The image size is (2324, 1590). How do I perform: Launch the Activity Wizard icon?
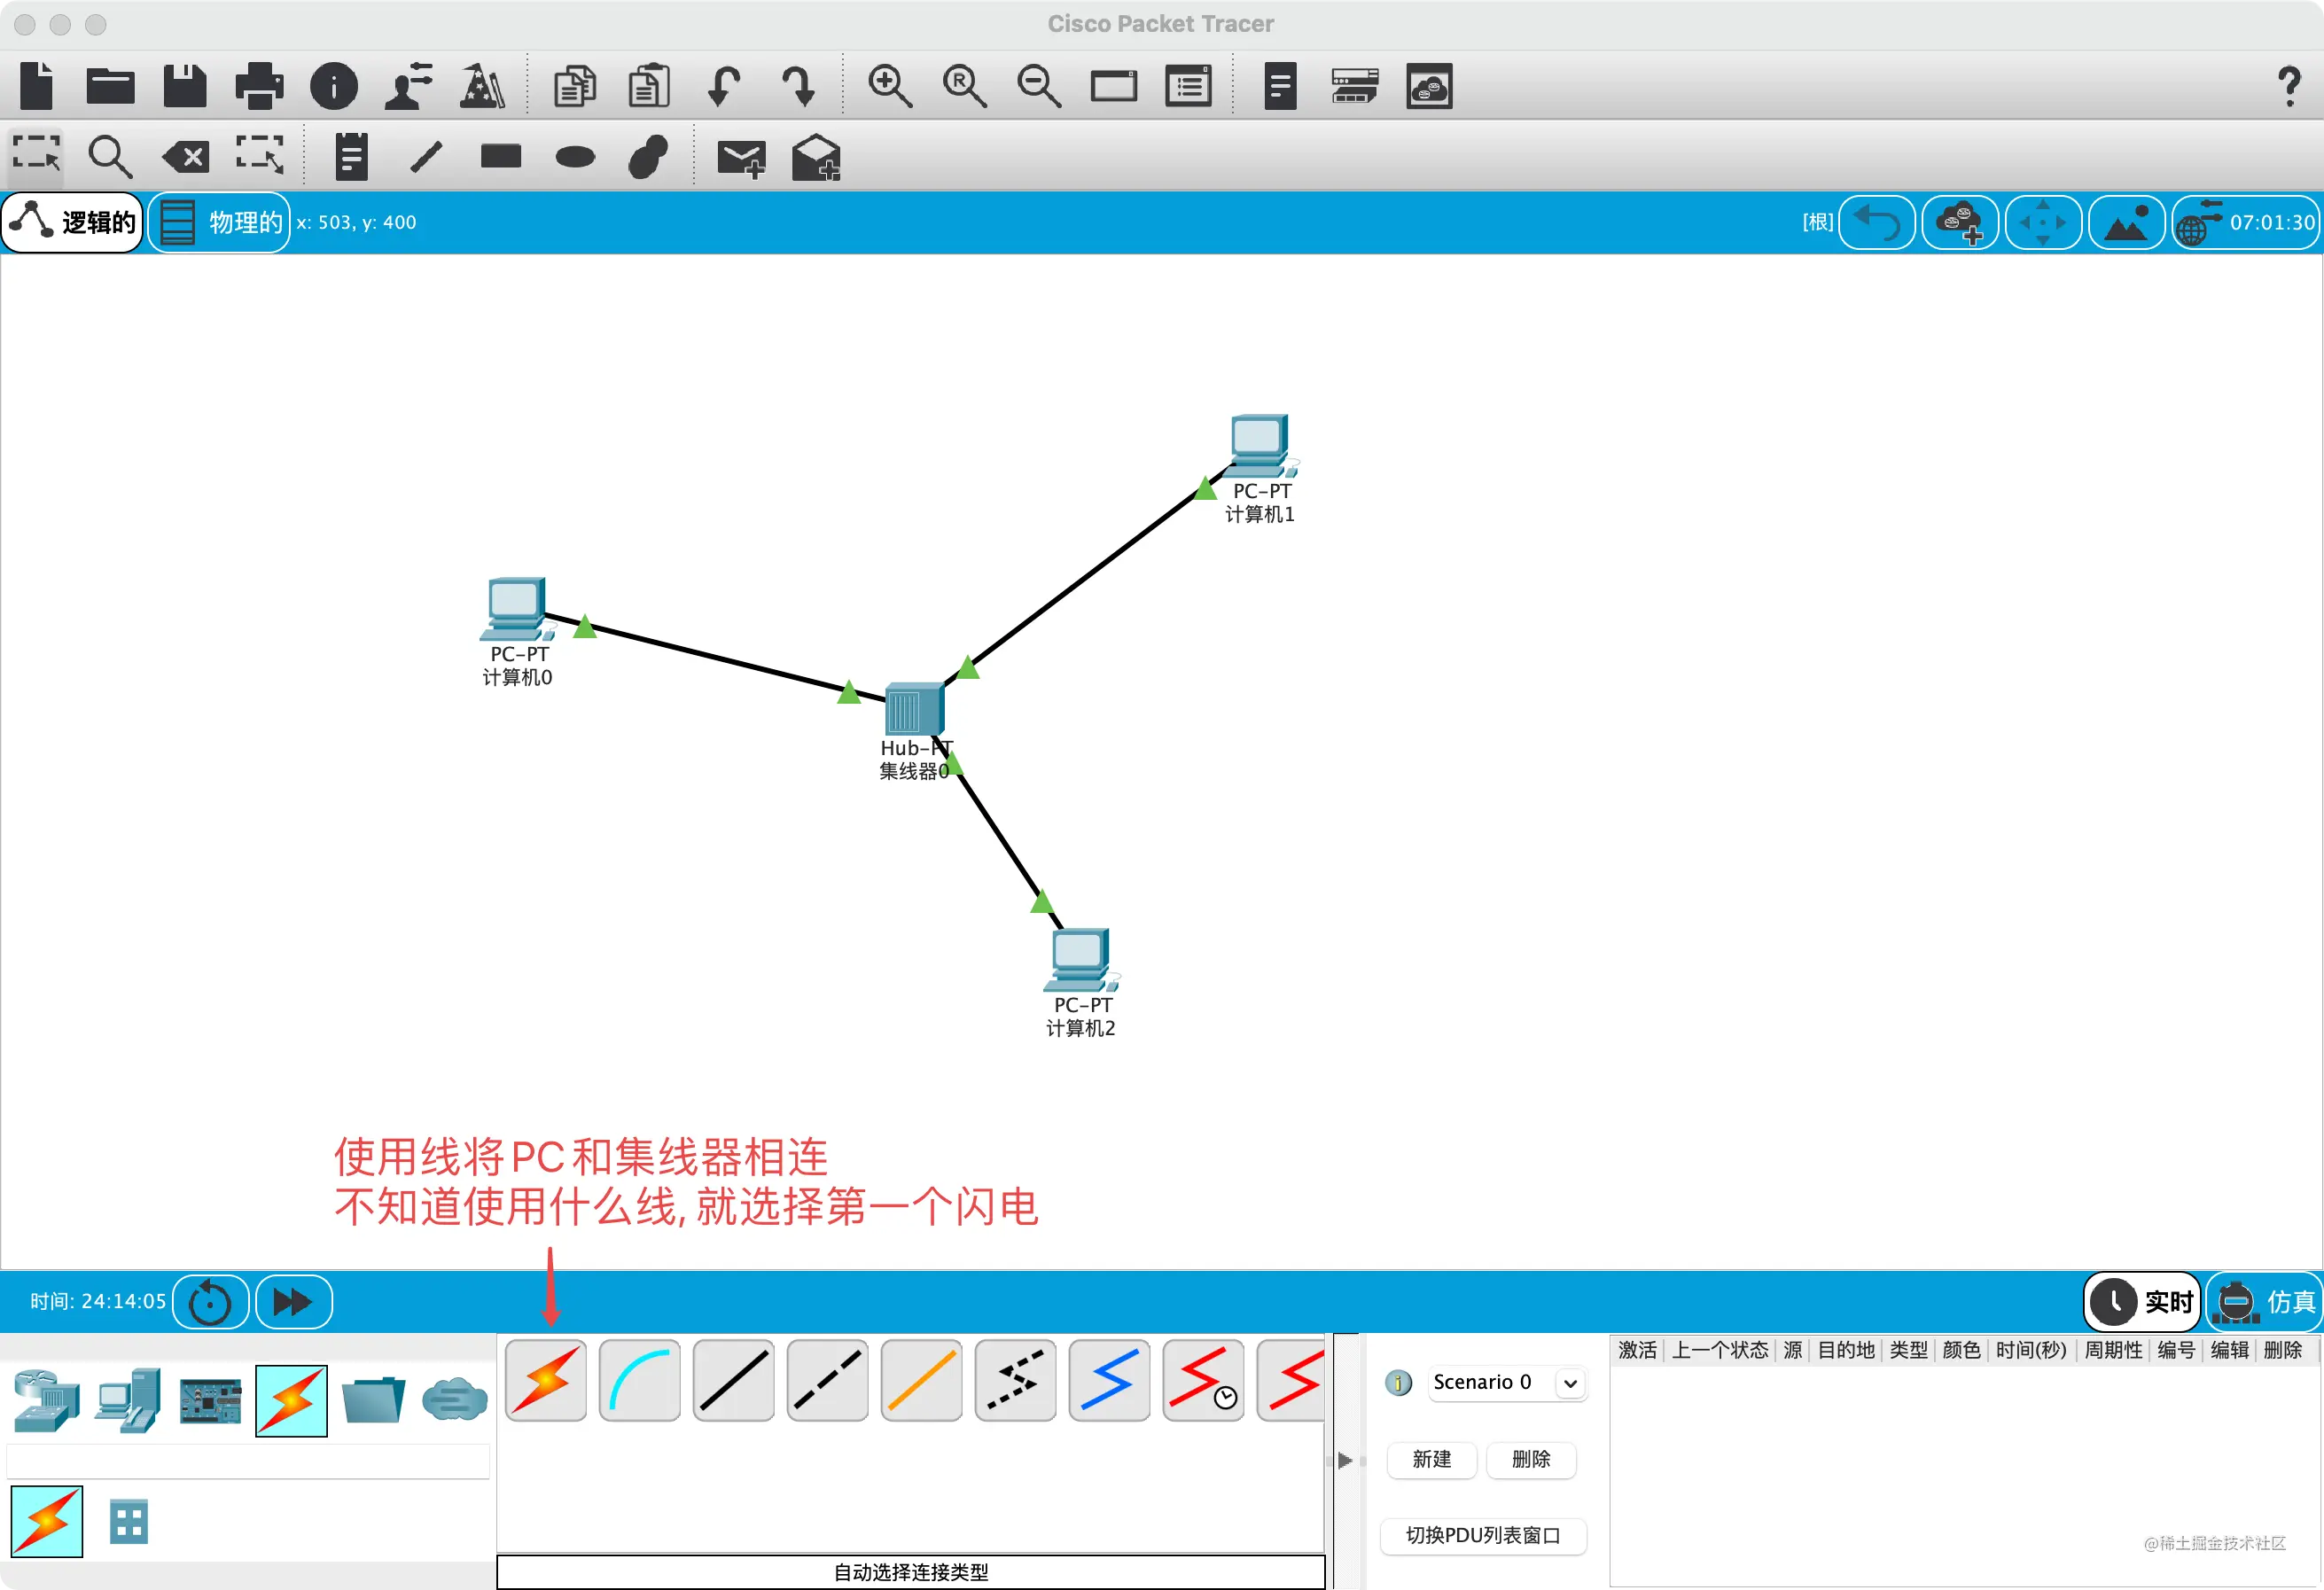pyautogui.click(x=482, y=86)
